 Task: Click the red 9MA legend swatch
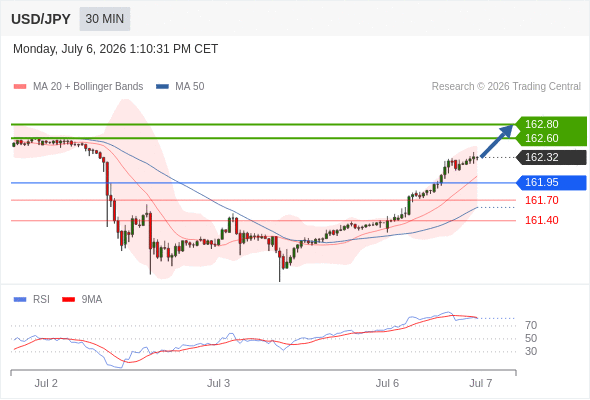point(68,300)
